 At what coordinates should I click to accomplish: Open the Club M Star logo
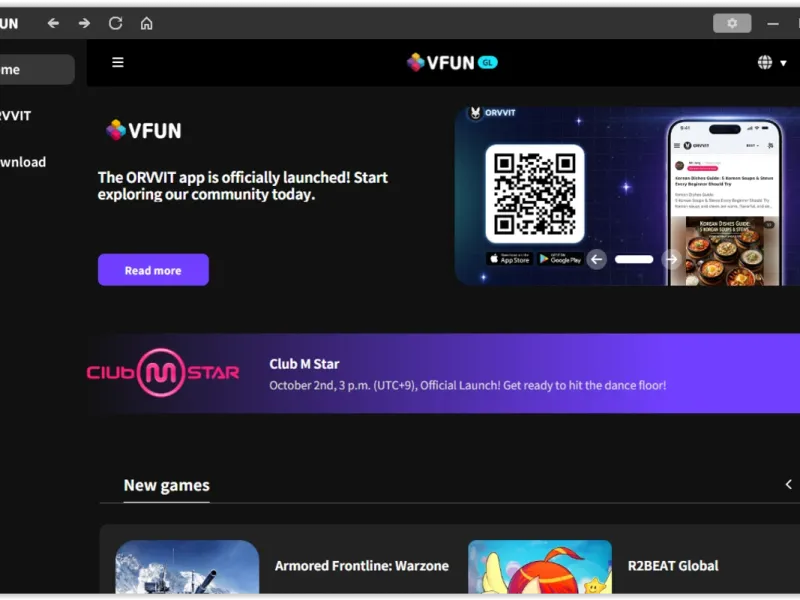point(163,373)
